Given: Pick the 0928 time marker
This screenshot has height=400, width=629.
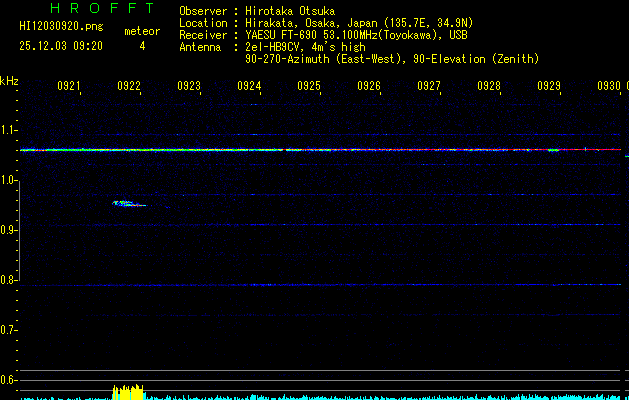Looking at the screenshot, I should (488, 87).
